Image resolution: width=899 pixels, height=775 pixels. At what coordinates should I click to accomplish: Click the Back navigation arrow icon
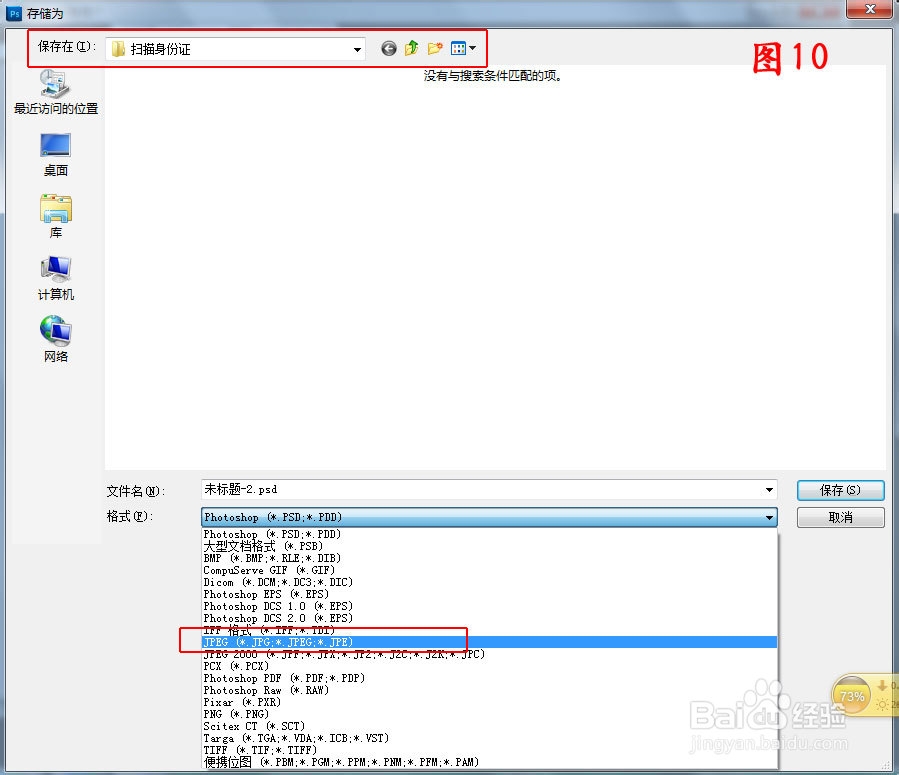(389, 49)
